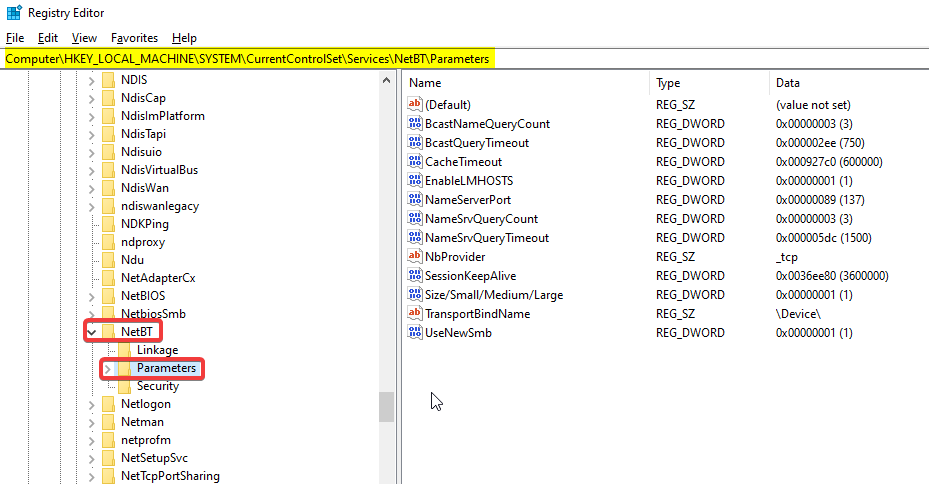
Task: Click the 0x000005dc (1500) data value
Action: [x=824, y=238]
